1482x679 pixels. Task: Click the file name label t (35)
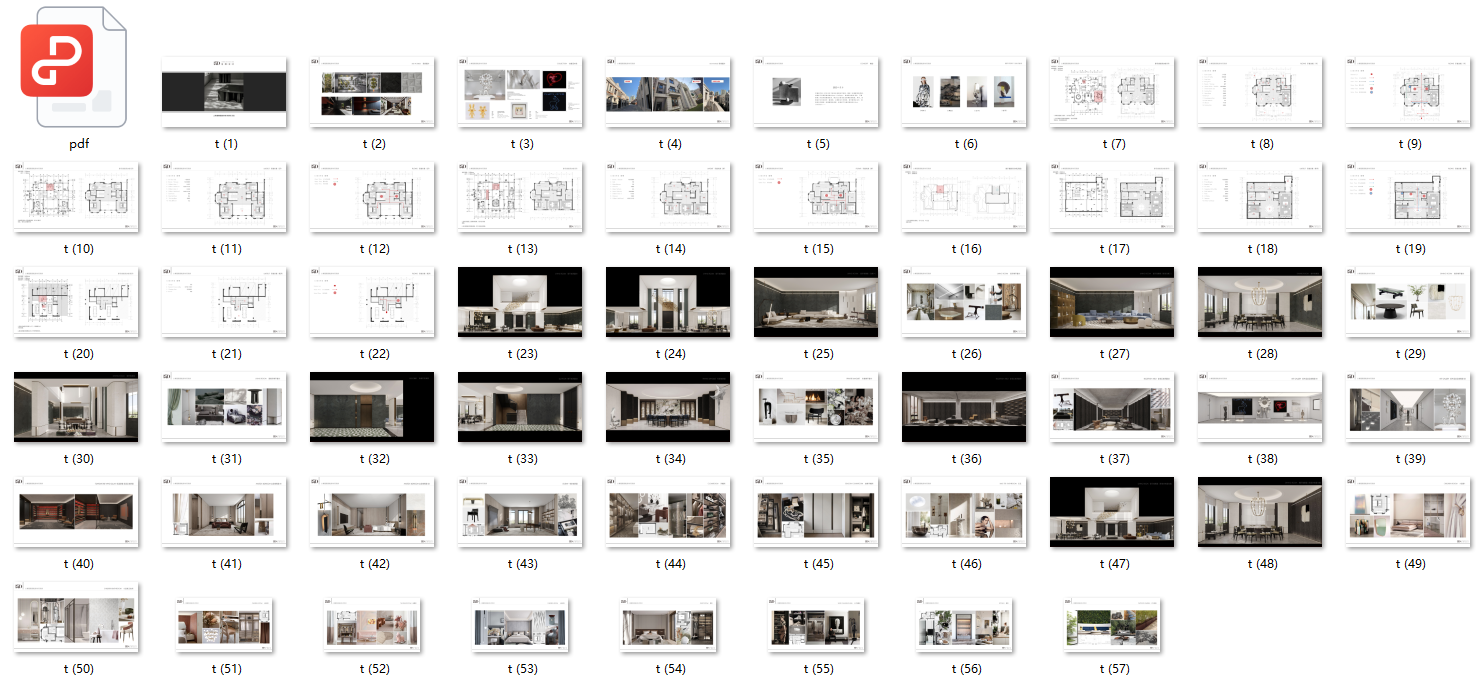click(817, 459)
